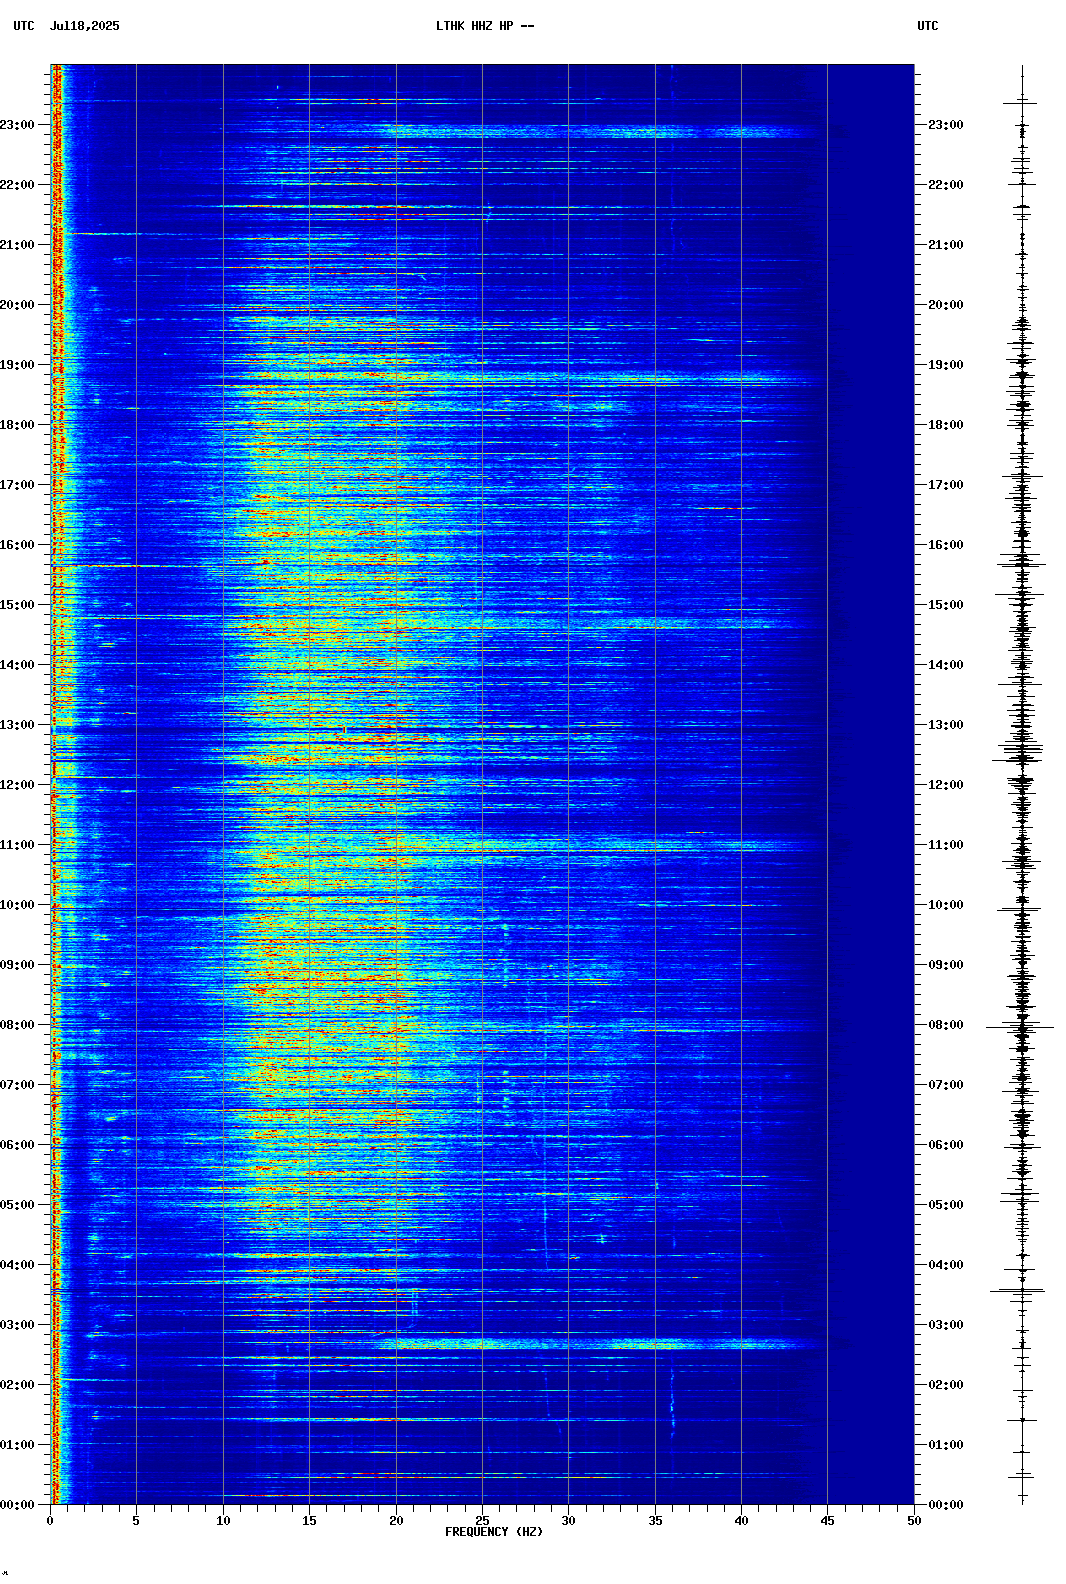Select the 15 Hz frequency tick label
This screenshot has width=1066, height=1584.
click(x=309, y=1521)
